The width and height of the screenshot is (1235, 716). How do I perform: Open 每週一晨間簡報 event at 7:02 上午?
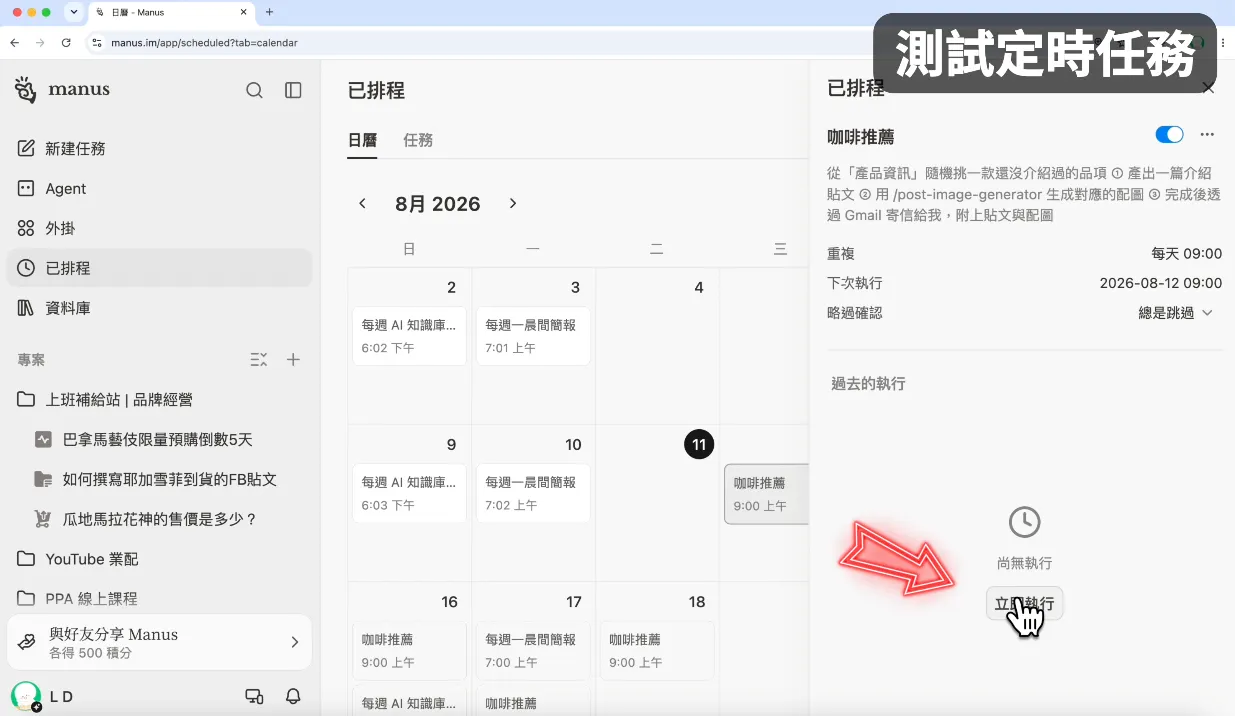click(533, 493)
